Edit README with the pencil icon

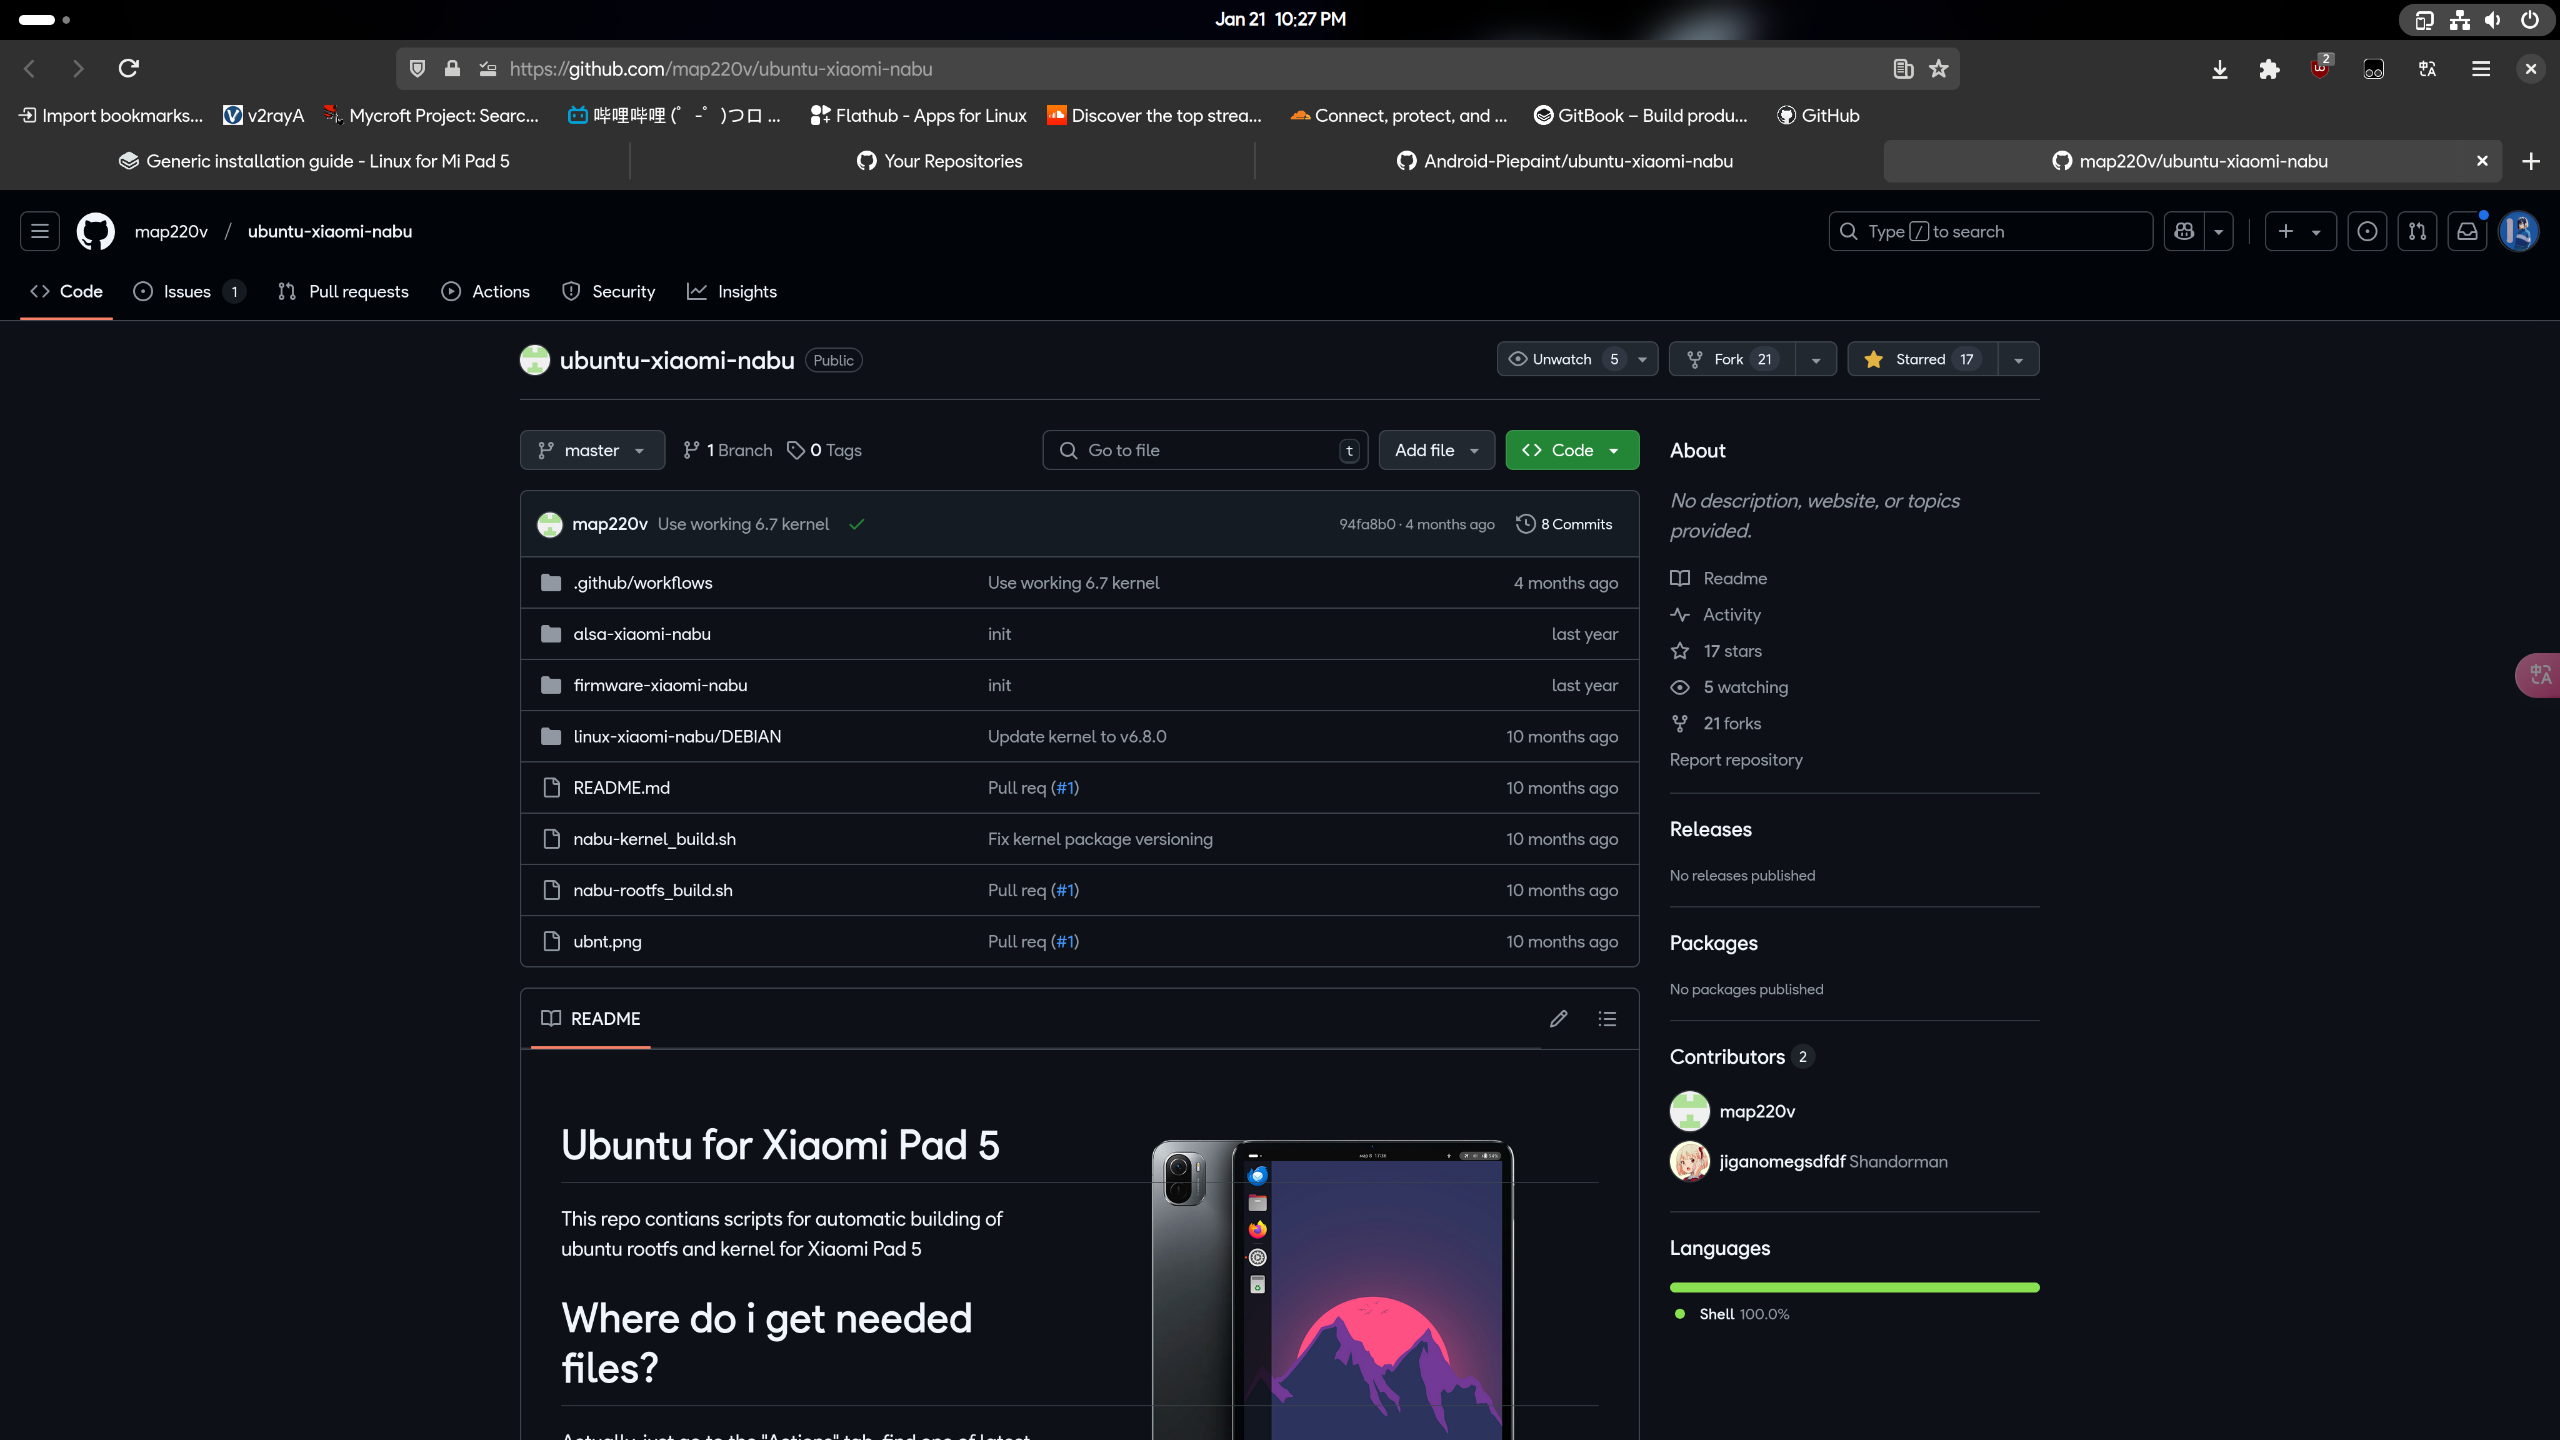pyautogui.click(x=1558, y=1018)
